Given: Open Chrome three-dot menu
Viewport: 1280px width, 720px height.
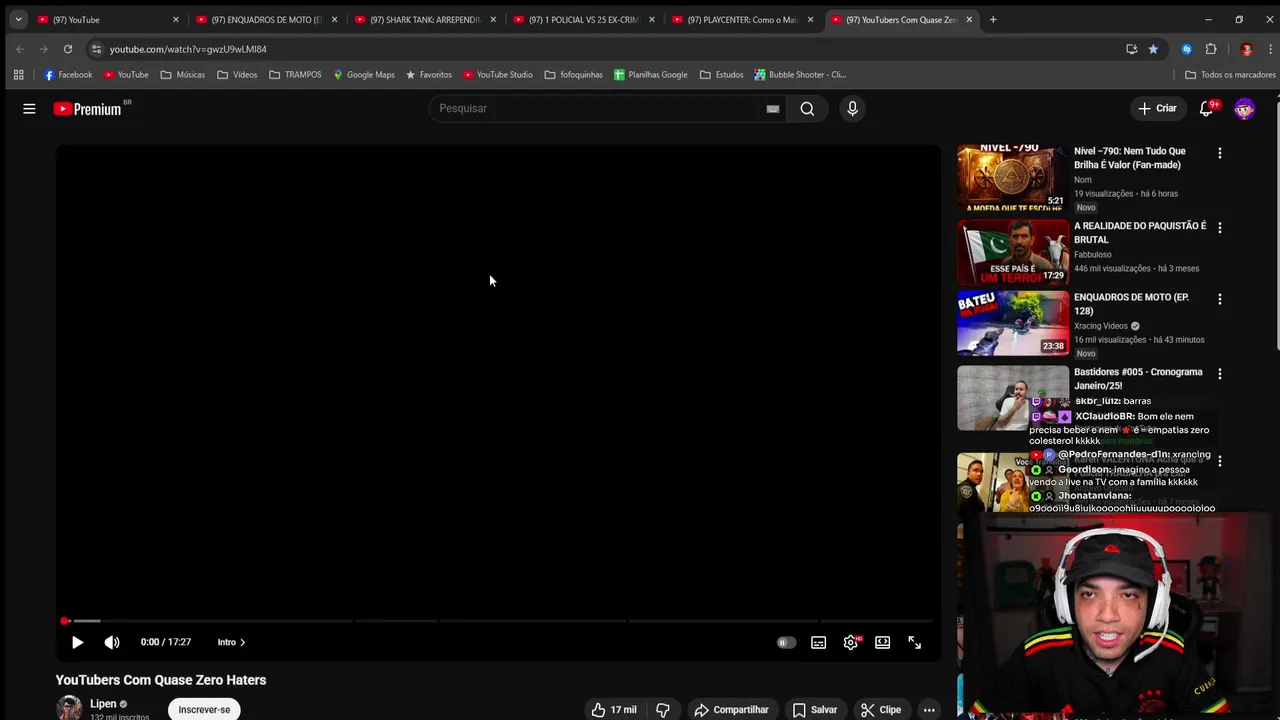Looking at the screenshot, I should click(x=1270, y=49).
